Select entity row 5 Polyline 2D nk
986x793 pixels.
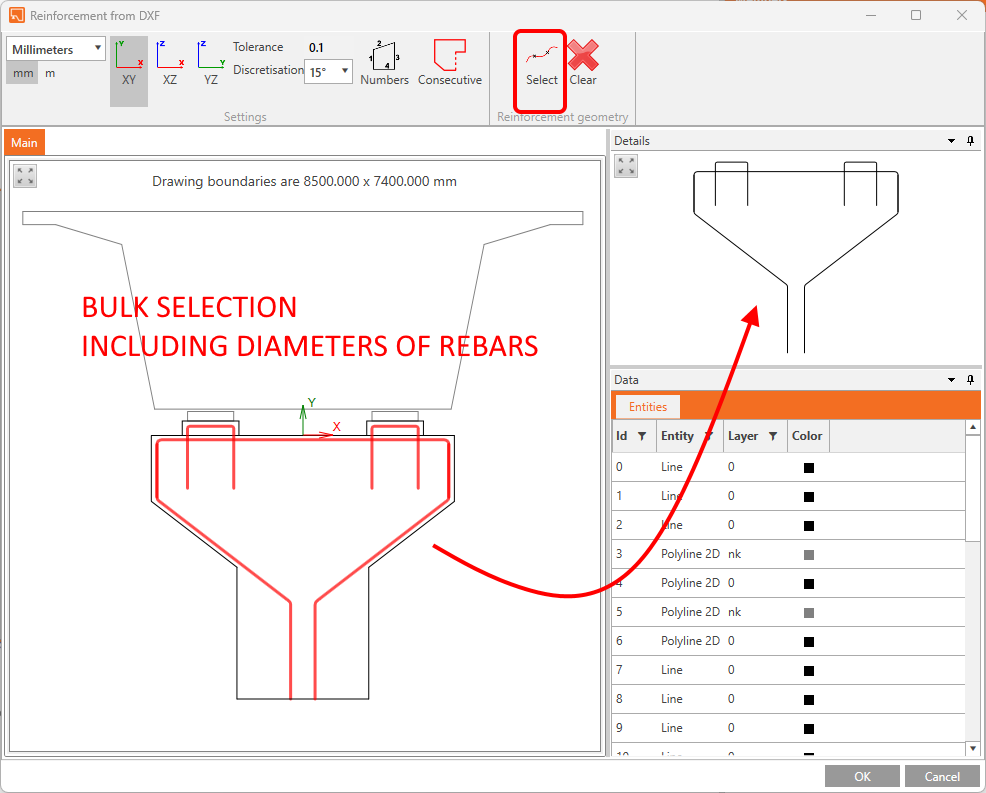789,612
